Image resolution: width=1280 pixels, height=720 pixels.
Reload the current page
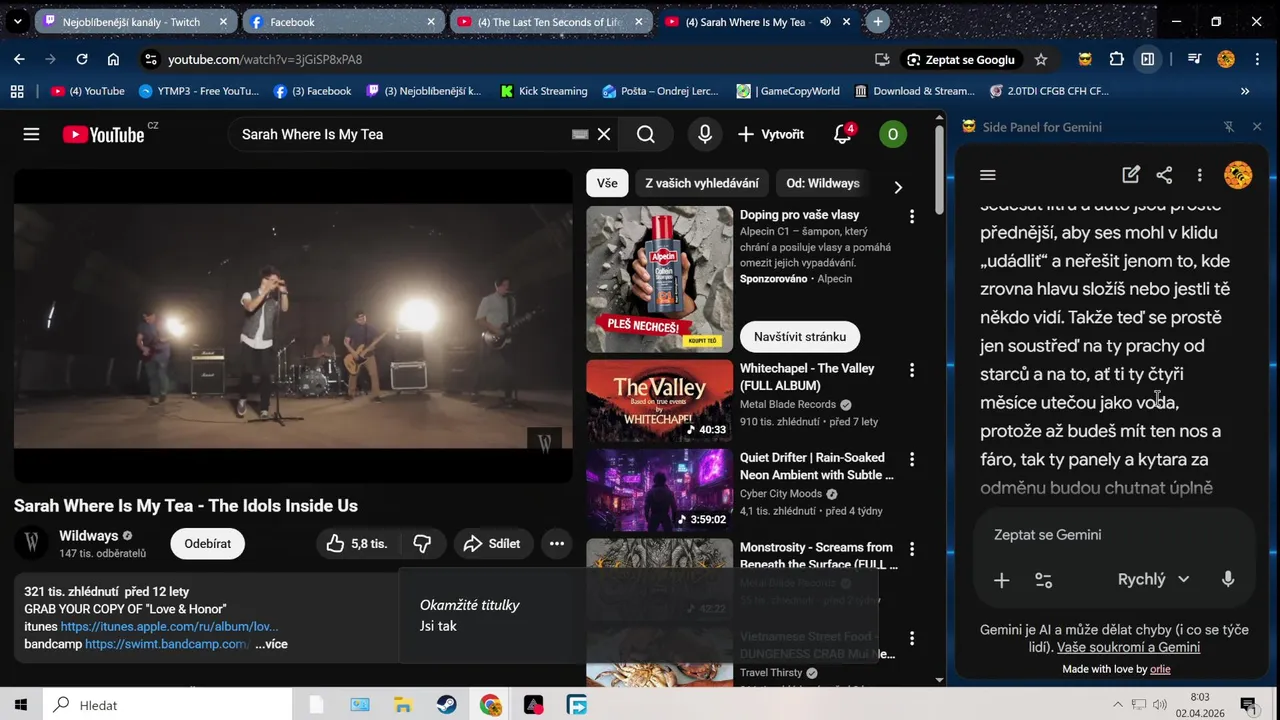82,59
